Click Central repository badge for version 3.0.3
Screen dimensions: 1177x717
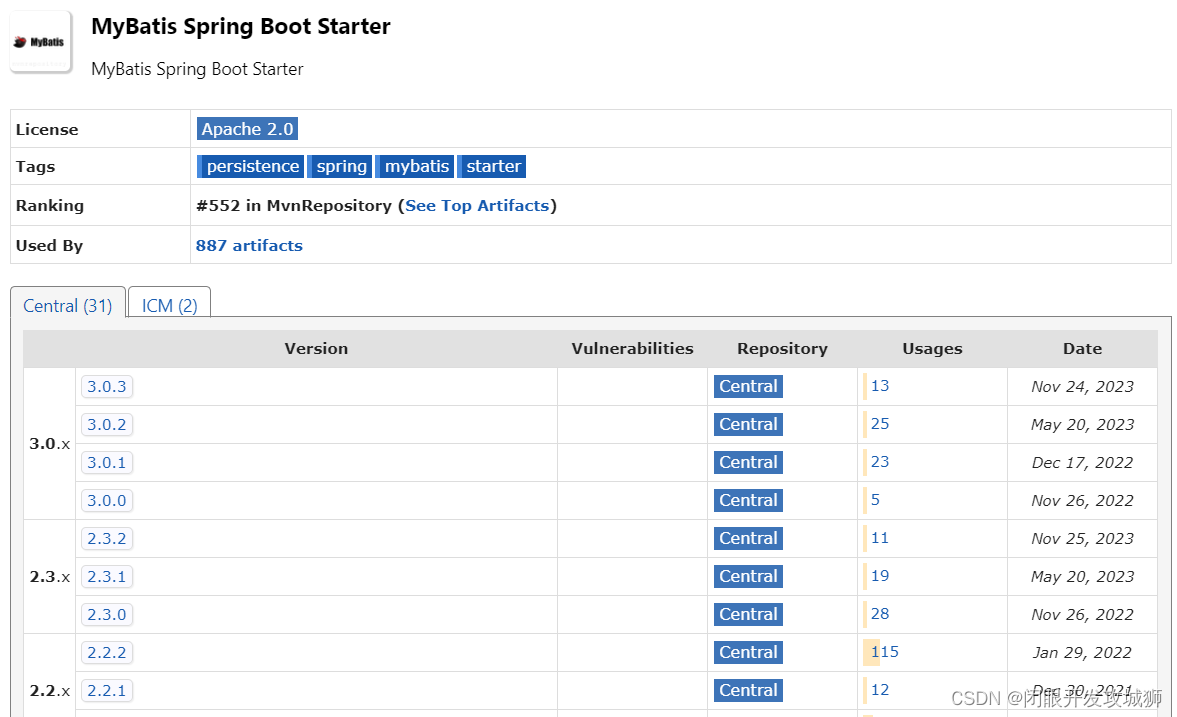tap(748, 387)
